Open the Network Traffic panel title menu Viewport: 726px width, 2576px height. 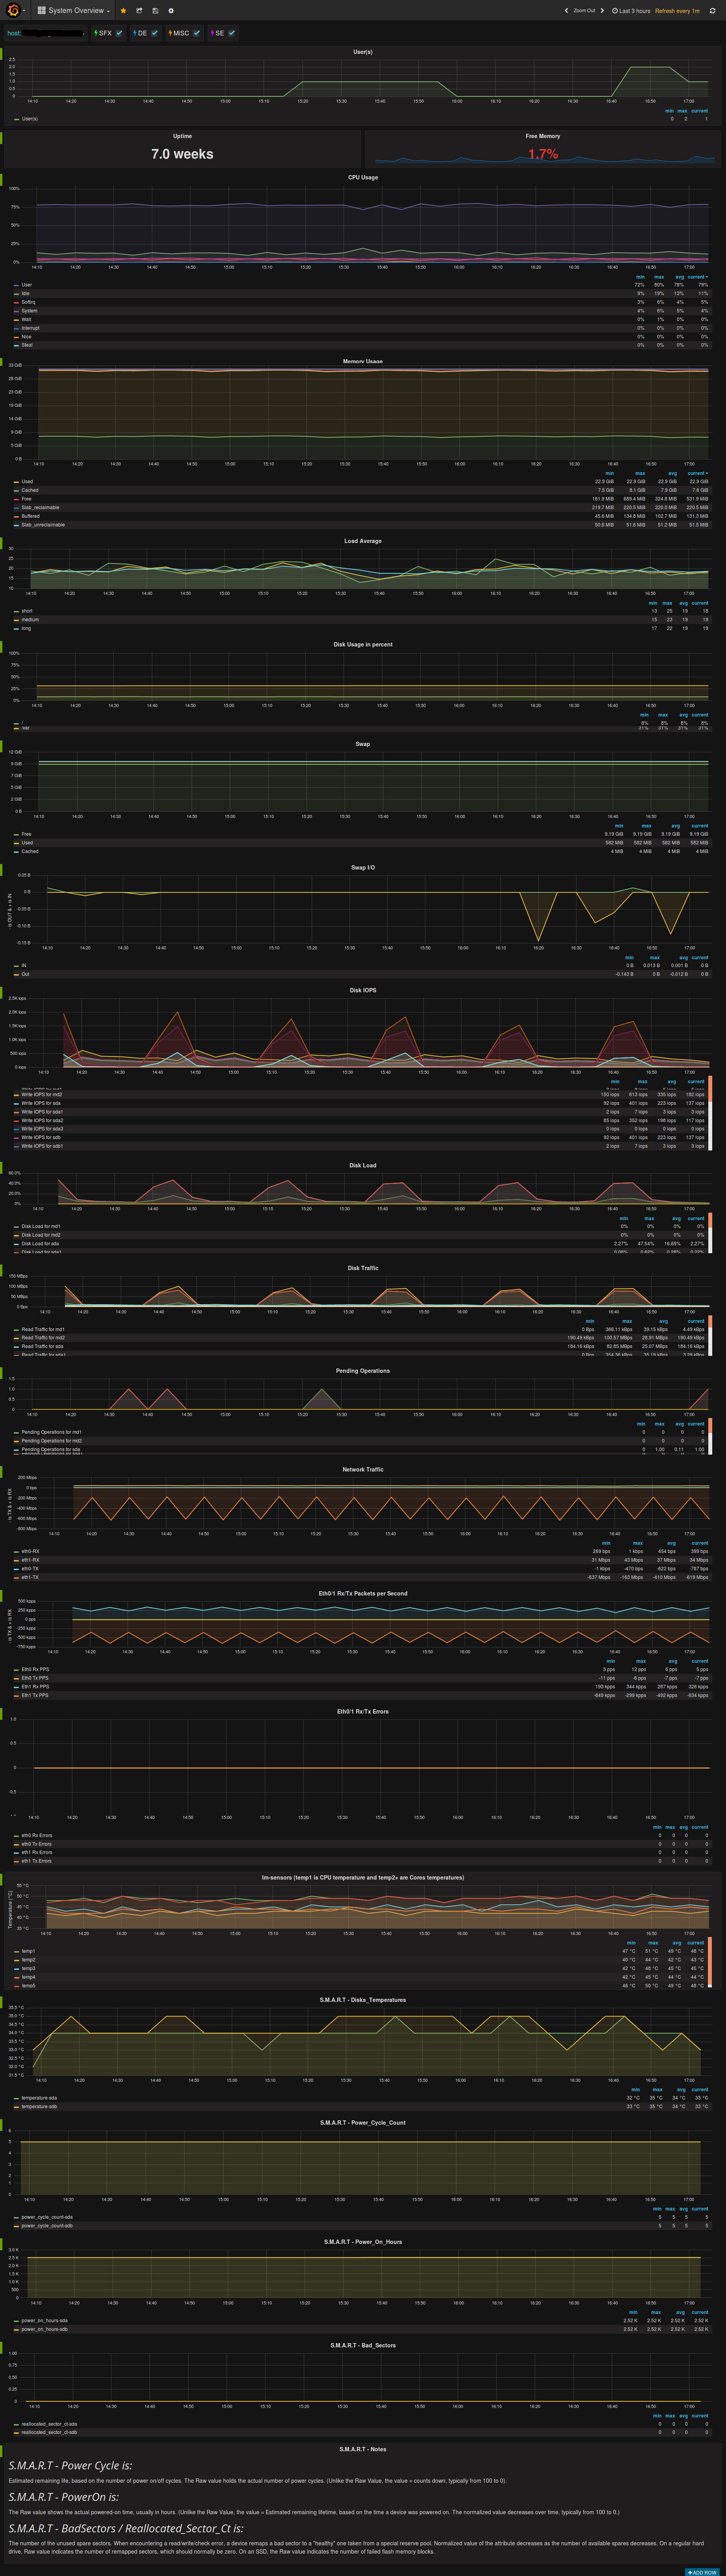tap(363, 1469)
